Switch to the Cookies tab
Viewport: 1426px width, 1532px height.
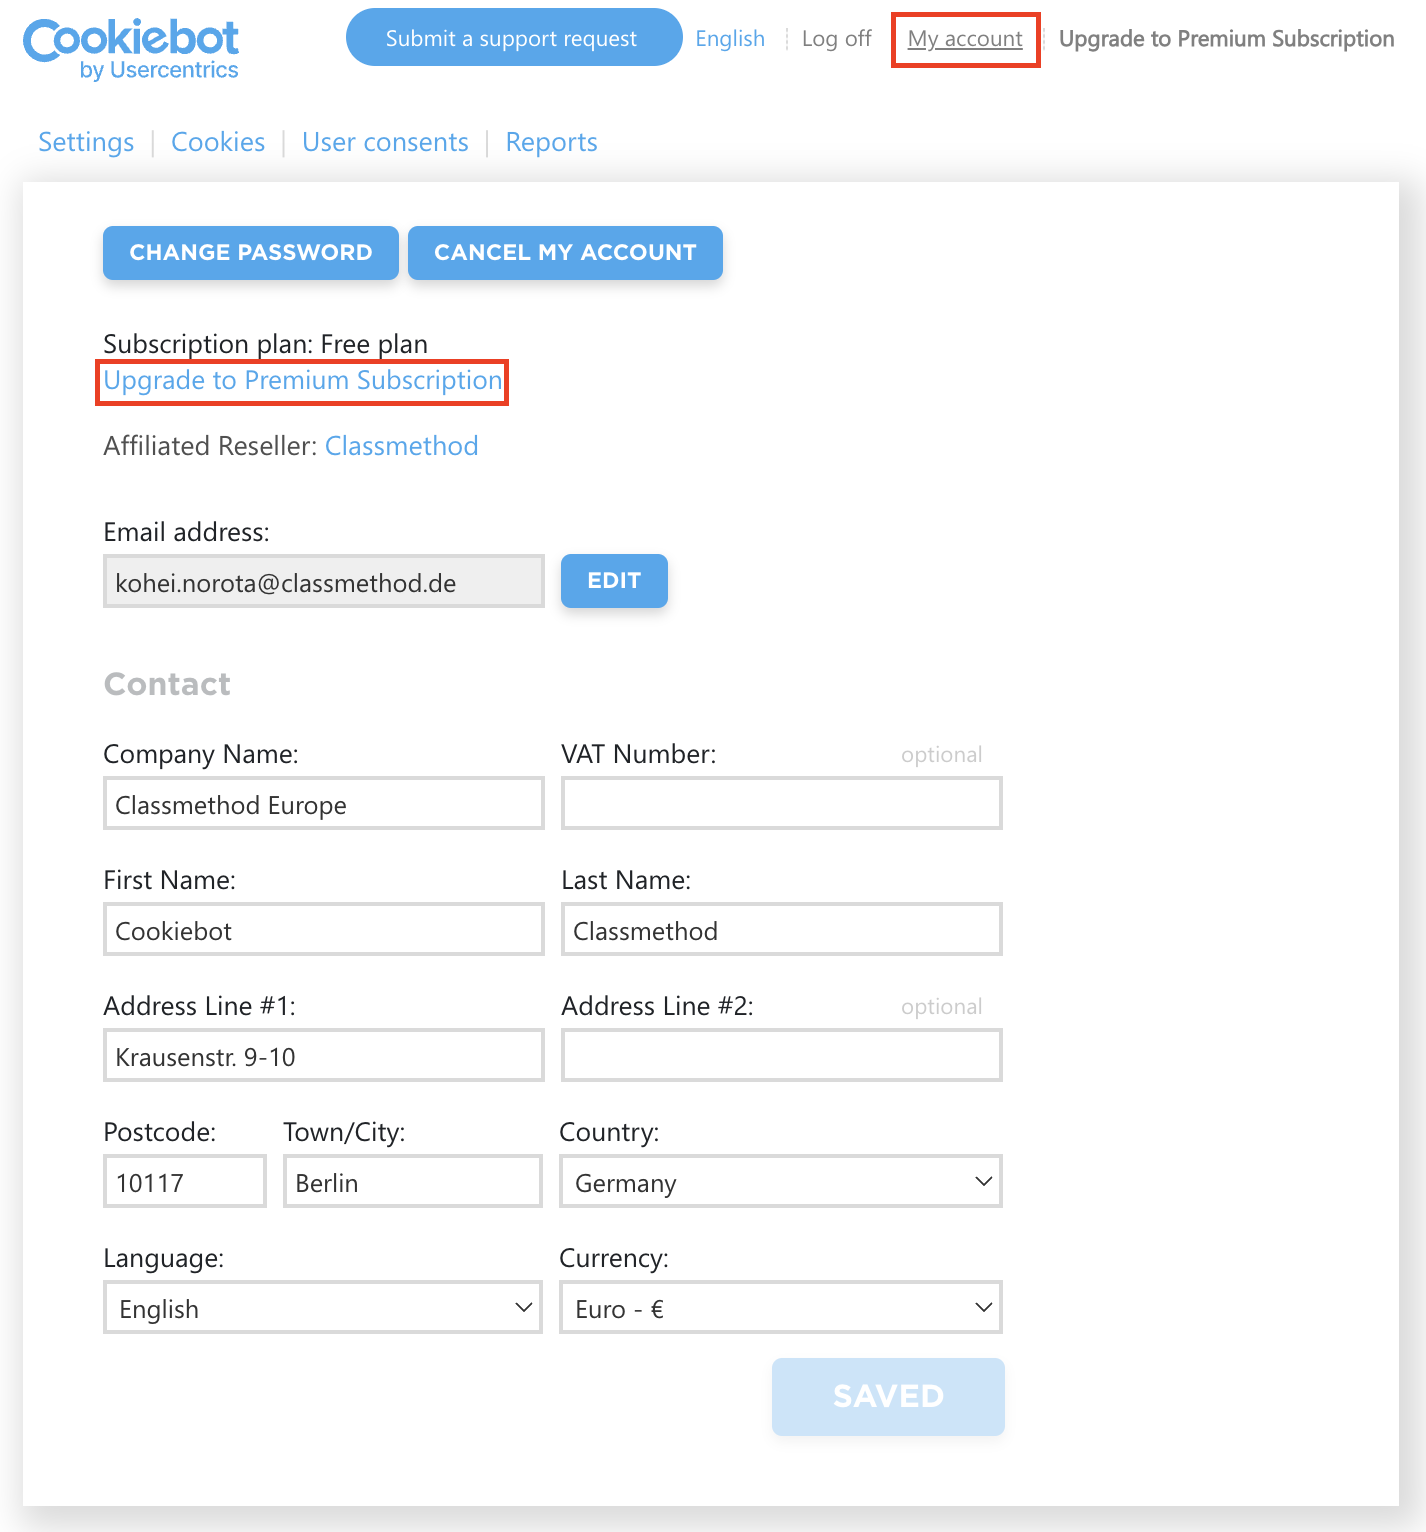click(x=218, y=142)
